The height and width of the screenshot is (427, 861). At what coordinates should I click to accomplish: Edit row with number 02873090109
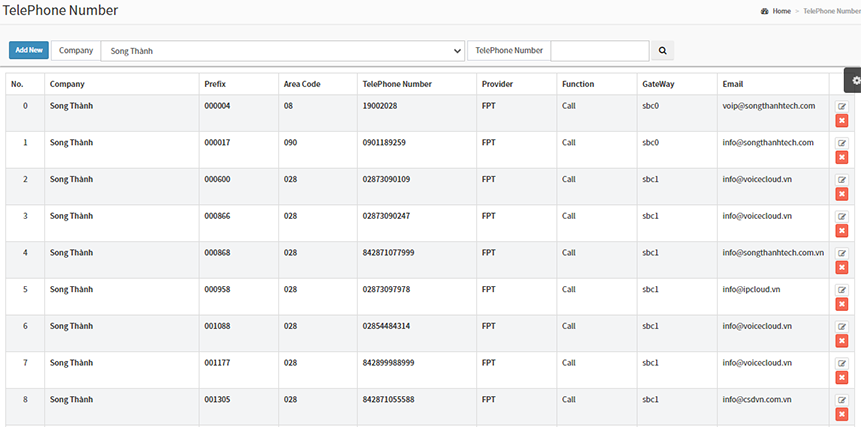tap(841, 180)
